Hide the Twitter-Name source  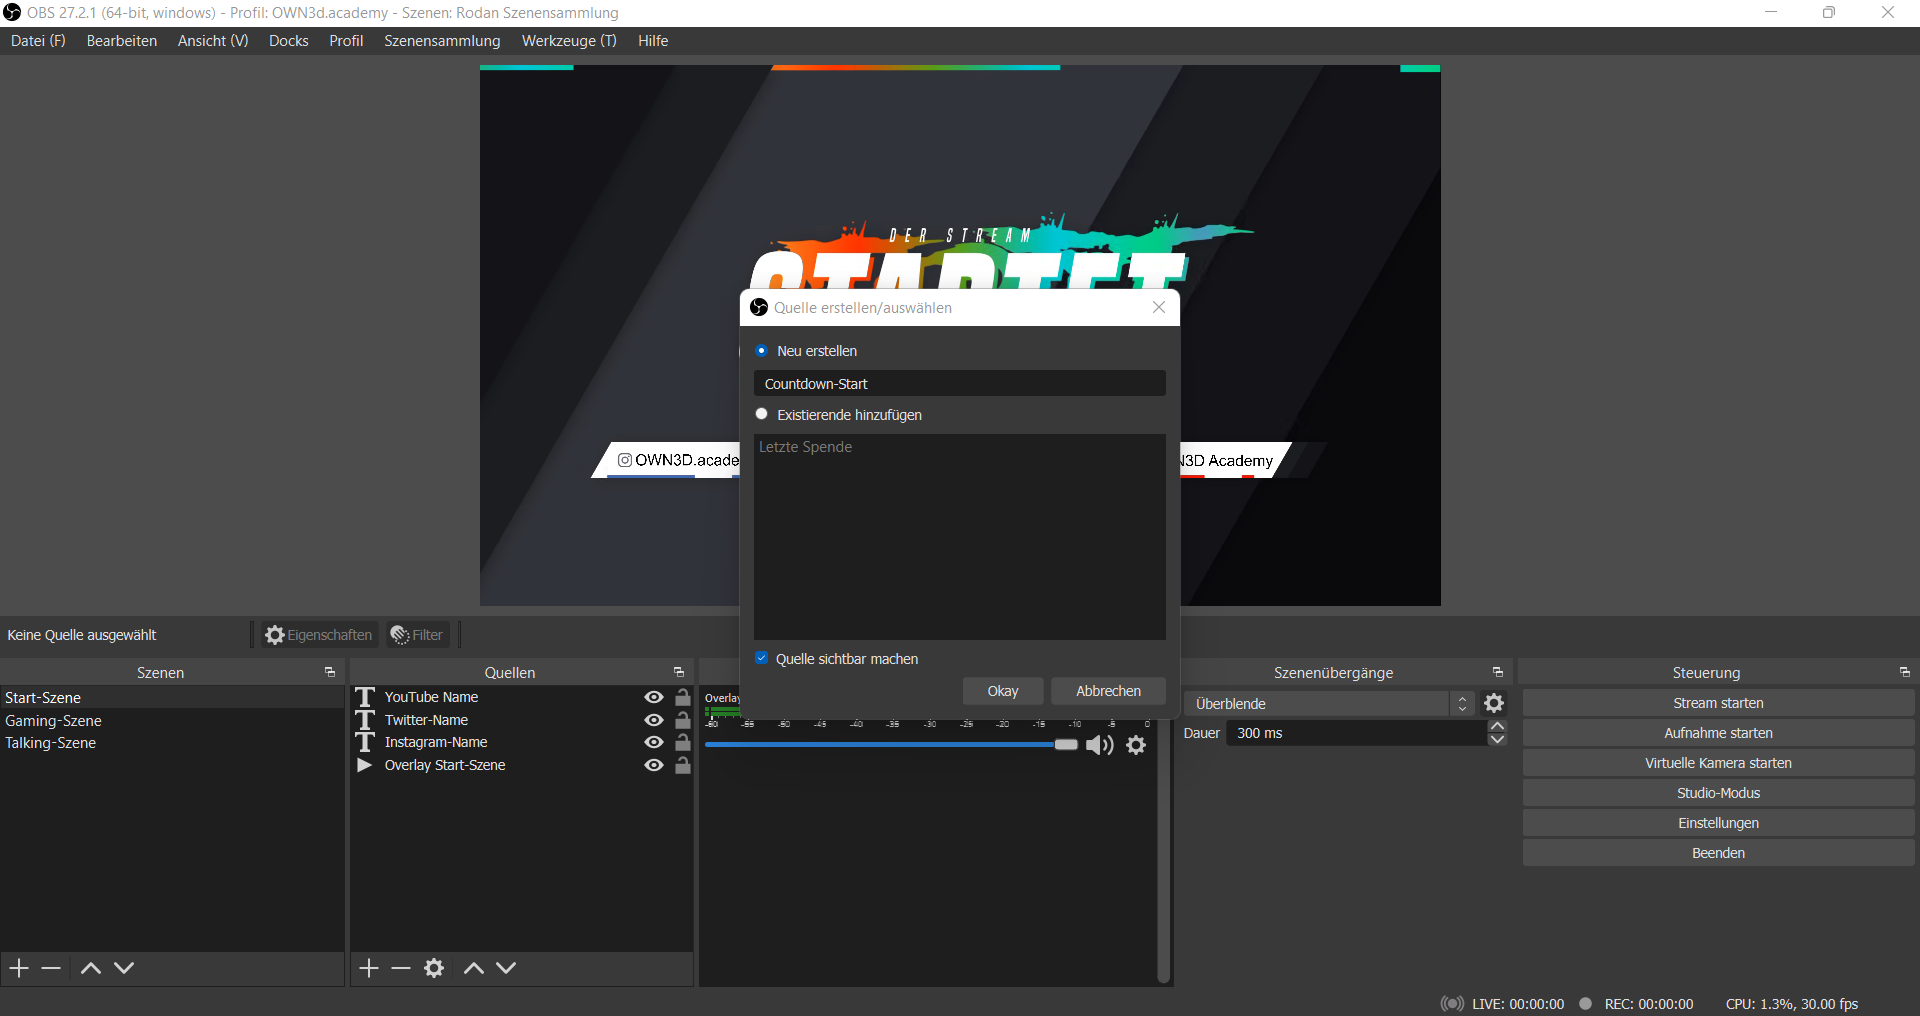(x=654, y=720)
